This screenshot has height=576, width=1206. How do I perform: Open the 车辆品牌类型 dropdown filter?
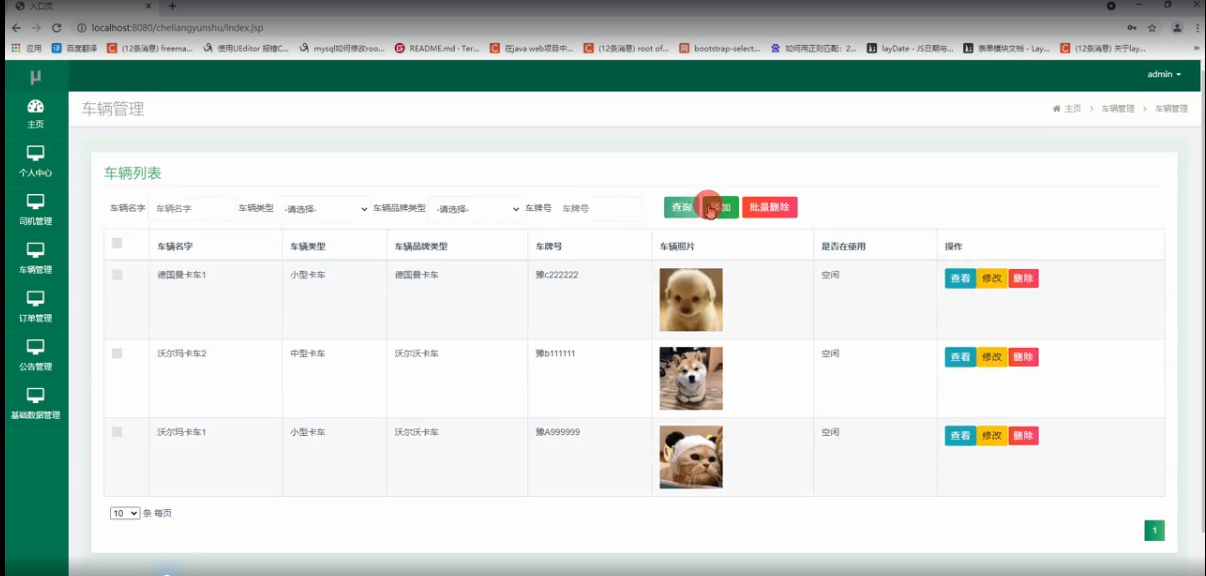coord(476,209)
